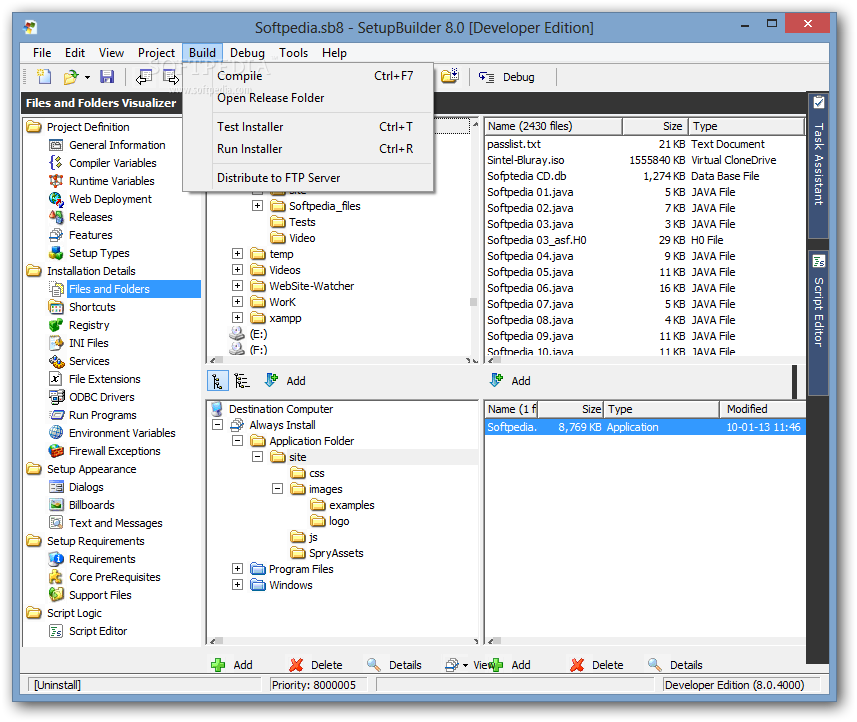Click the Script Editor sidebar icon

56,631
